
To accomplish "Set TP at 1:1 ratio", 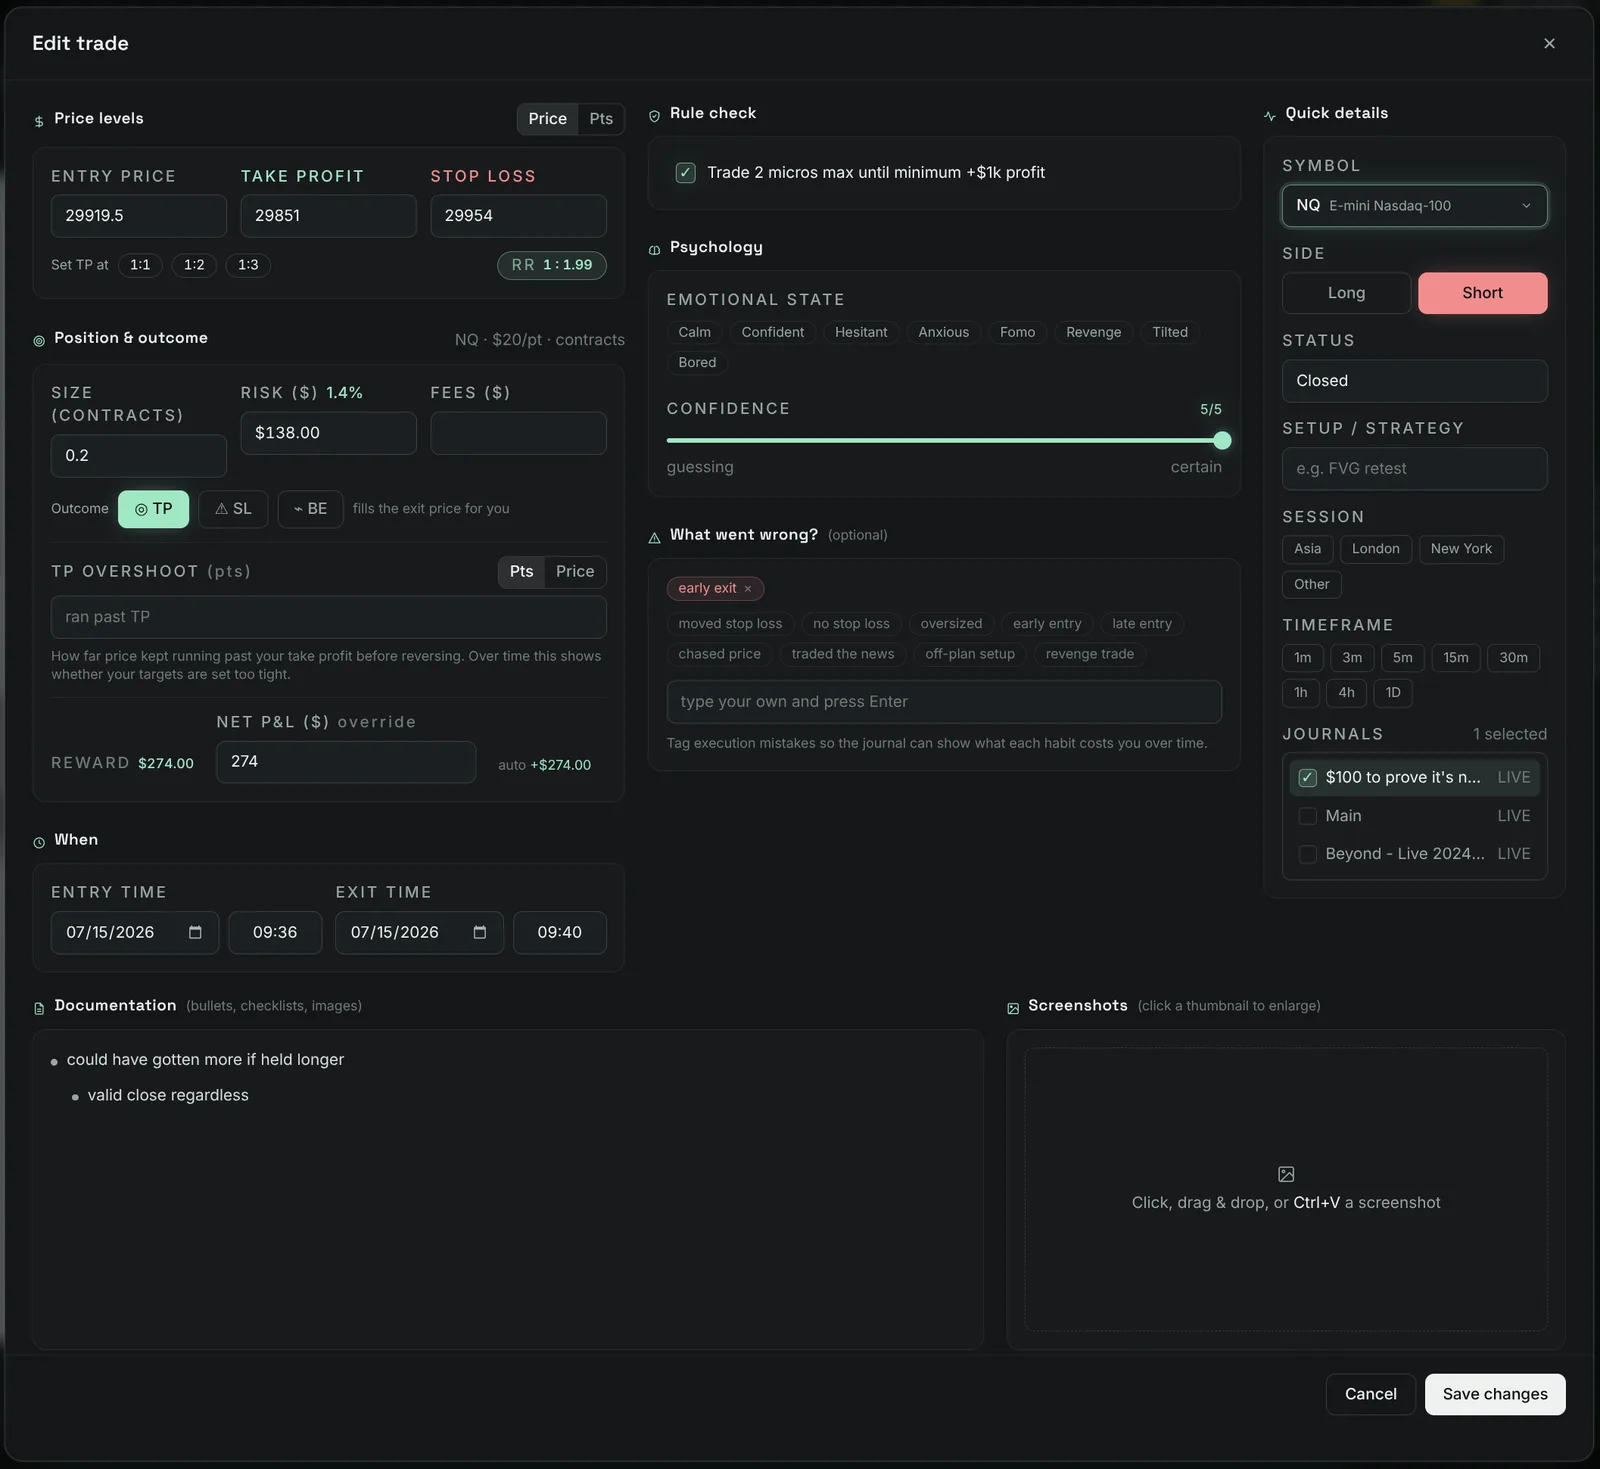I will pos(140,265).
